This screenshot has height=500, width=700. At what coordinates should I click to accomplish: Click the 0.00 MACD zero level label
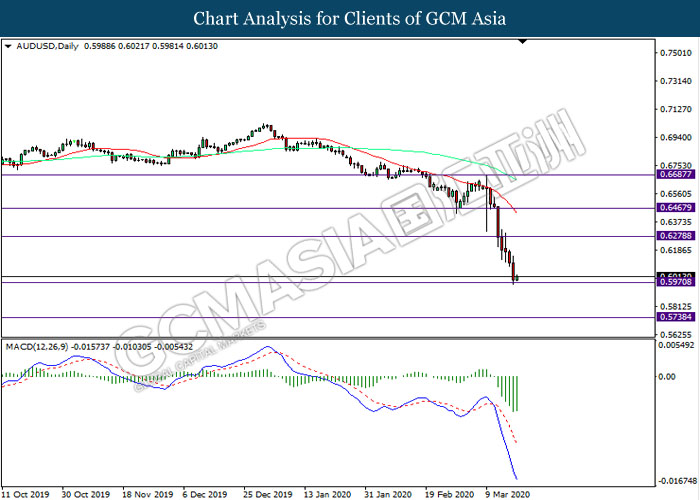point(664,377)
